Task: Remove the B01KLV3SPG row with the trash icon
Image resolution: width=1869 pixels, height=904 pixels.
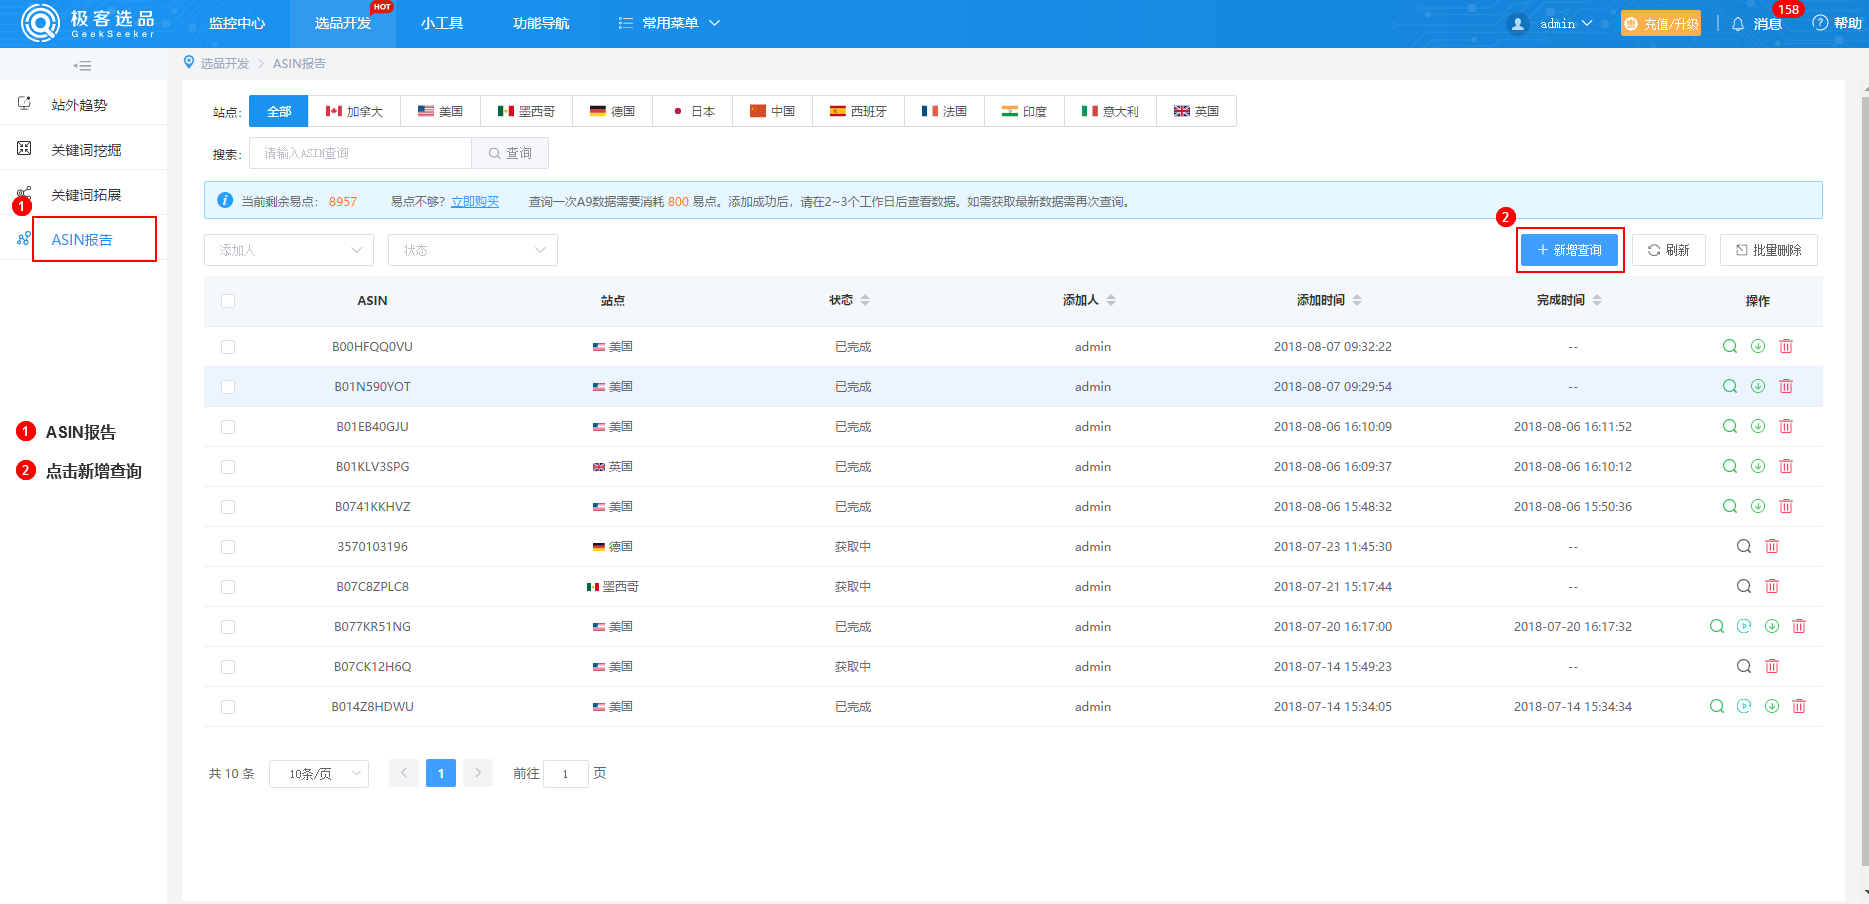Action: click(x=1786, y=466)
